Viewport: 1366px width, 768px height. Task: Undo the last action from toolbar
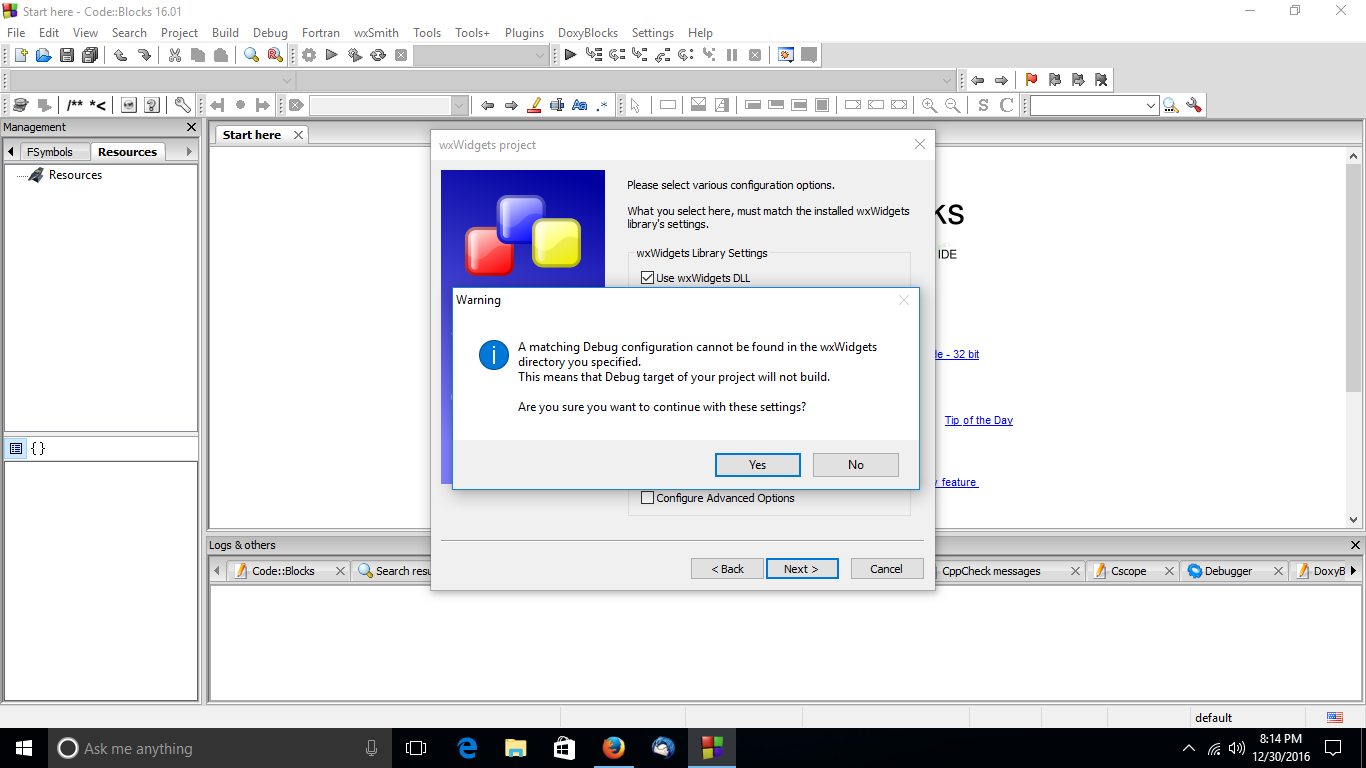click(120, 55)
